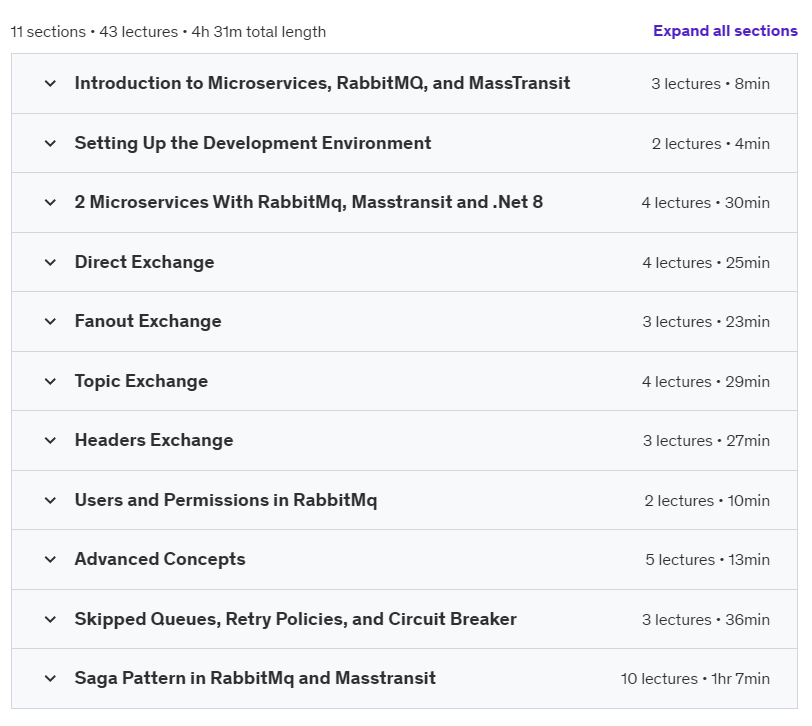Select "2 Microservices With RabbitMq, Masstransit and .Net 8"

click(309, 202)
